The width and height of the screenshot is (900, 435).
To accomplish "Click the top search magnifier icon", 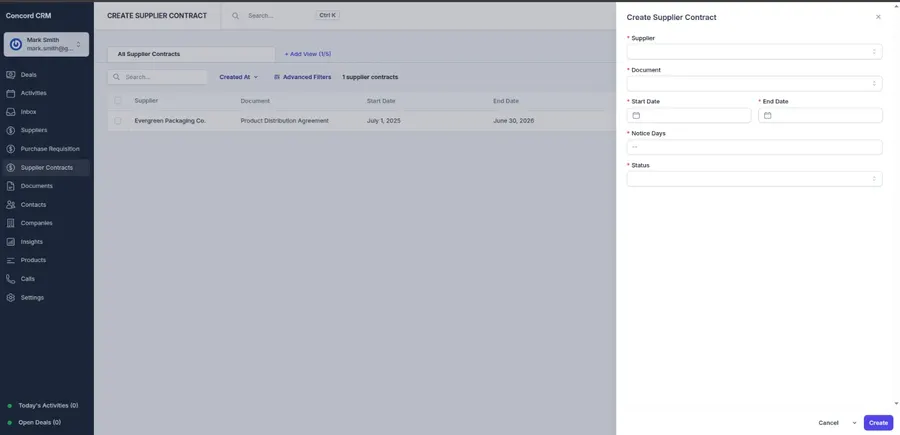I will [x=235, y=15].
